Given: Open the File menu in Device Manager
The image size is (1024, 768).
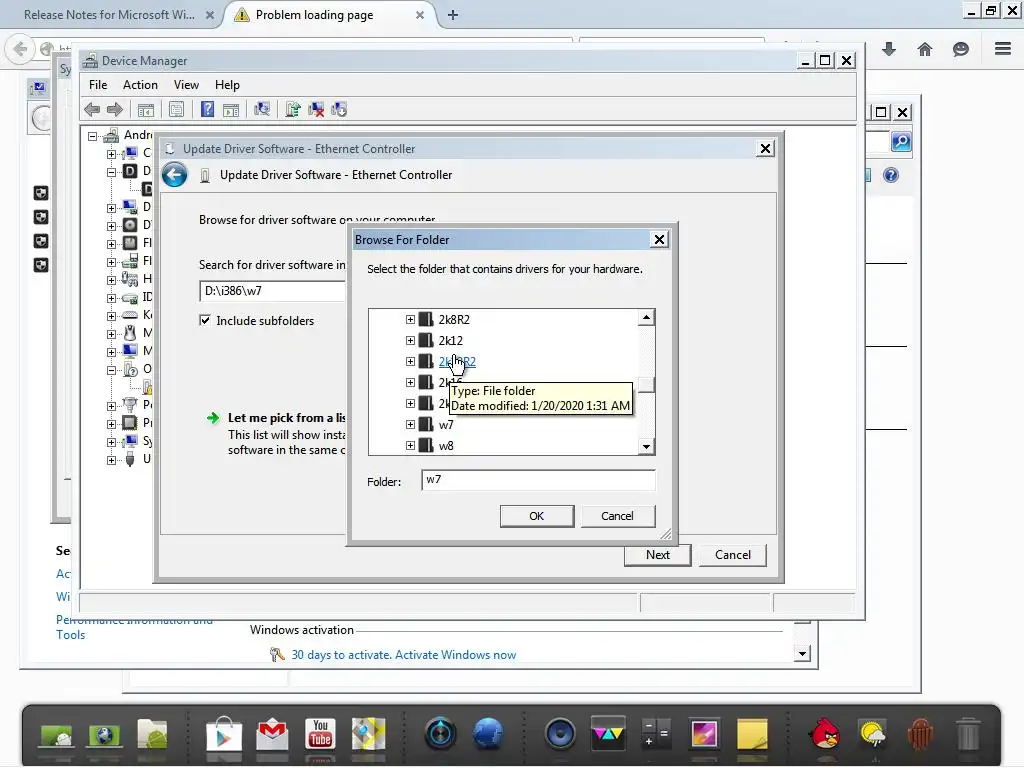Looking at the screenshot, I should click(x=98, y=85).
